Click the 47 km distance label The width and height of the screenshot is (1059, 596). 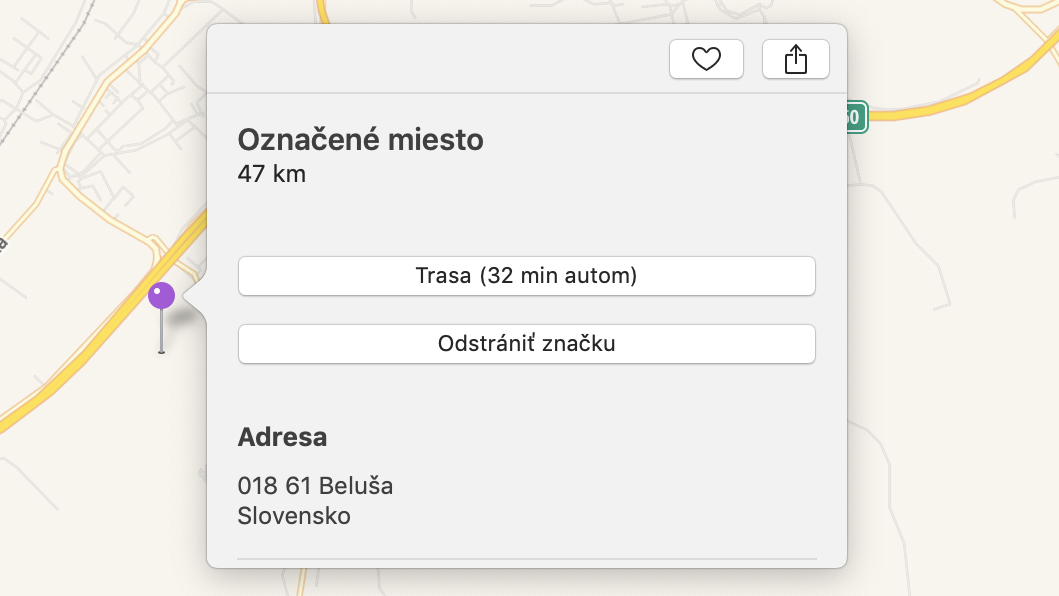click(x=272, y=174)
